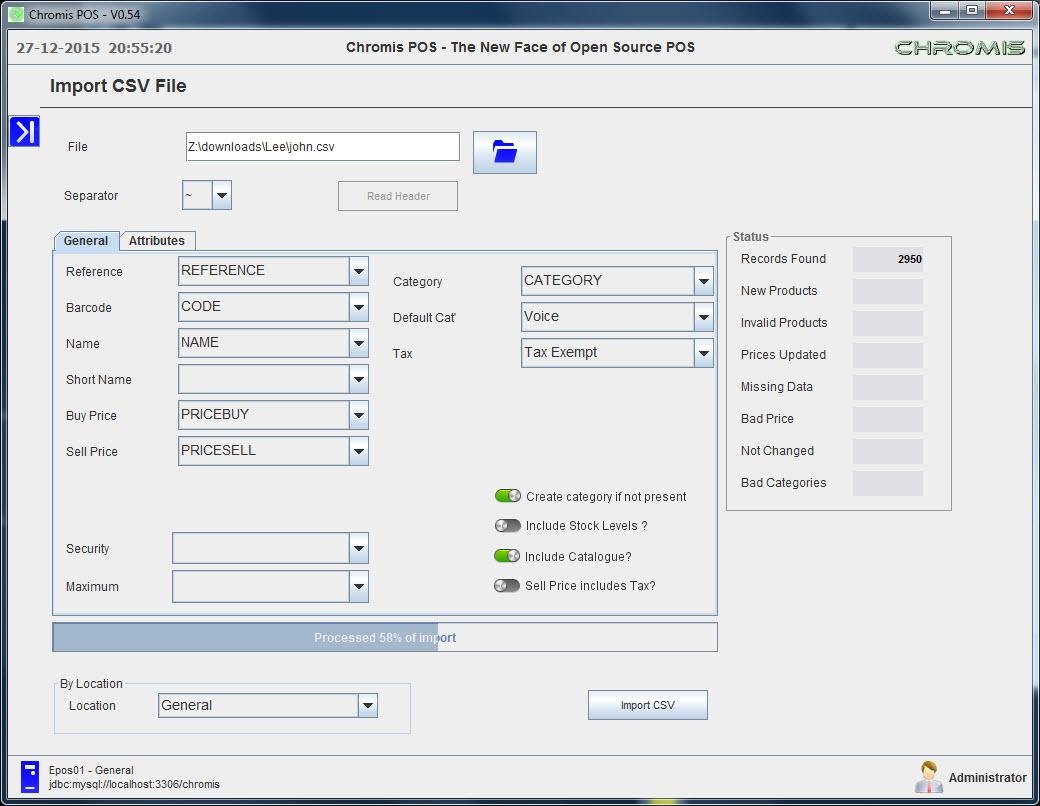This screenshot has width=1040, height=806.
Task: Close the Chromis POS window
Action: pyautogui.click(x=1009, y=11)
